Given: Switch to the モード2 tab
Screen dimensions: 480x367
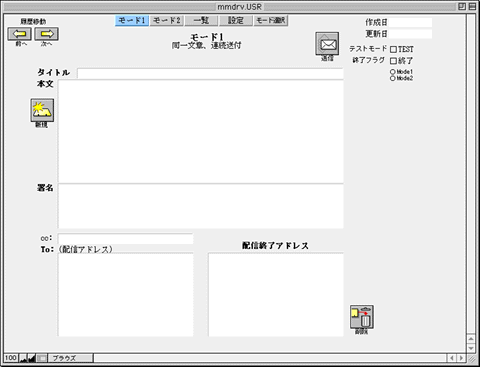Looking at the screenshot, I should (167, 21).
